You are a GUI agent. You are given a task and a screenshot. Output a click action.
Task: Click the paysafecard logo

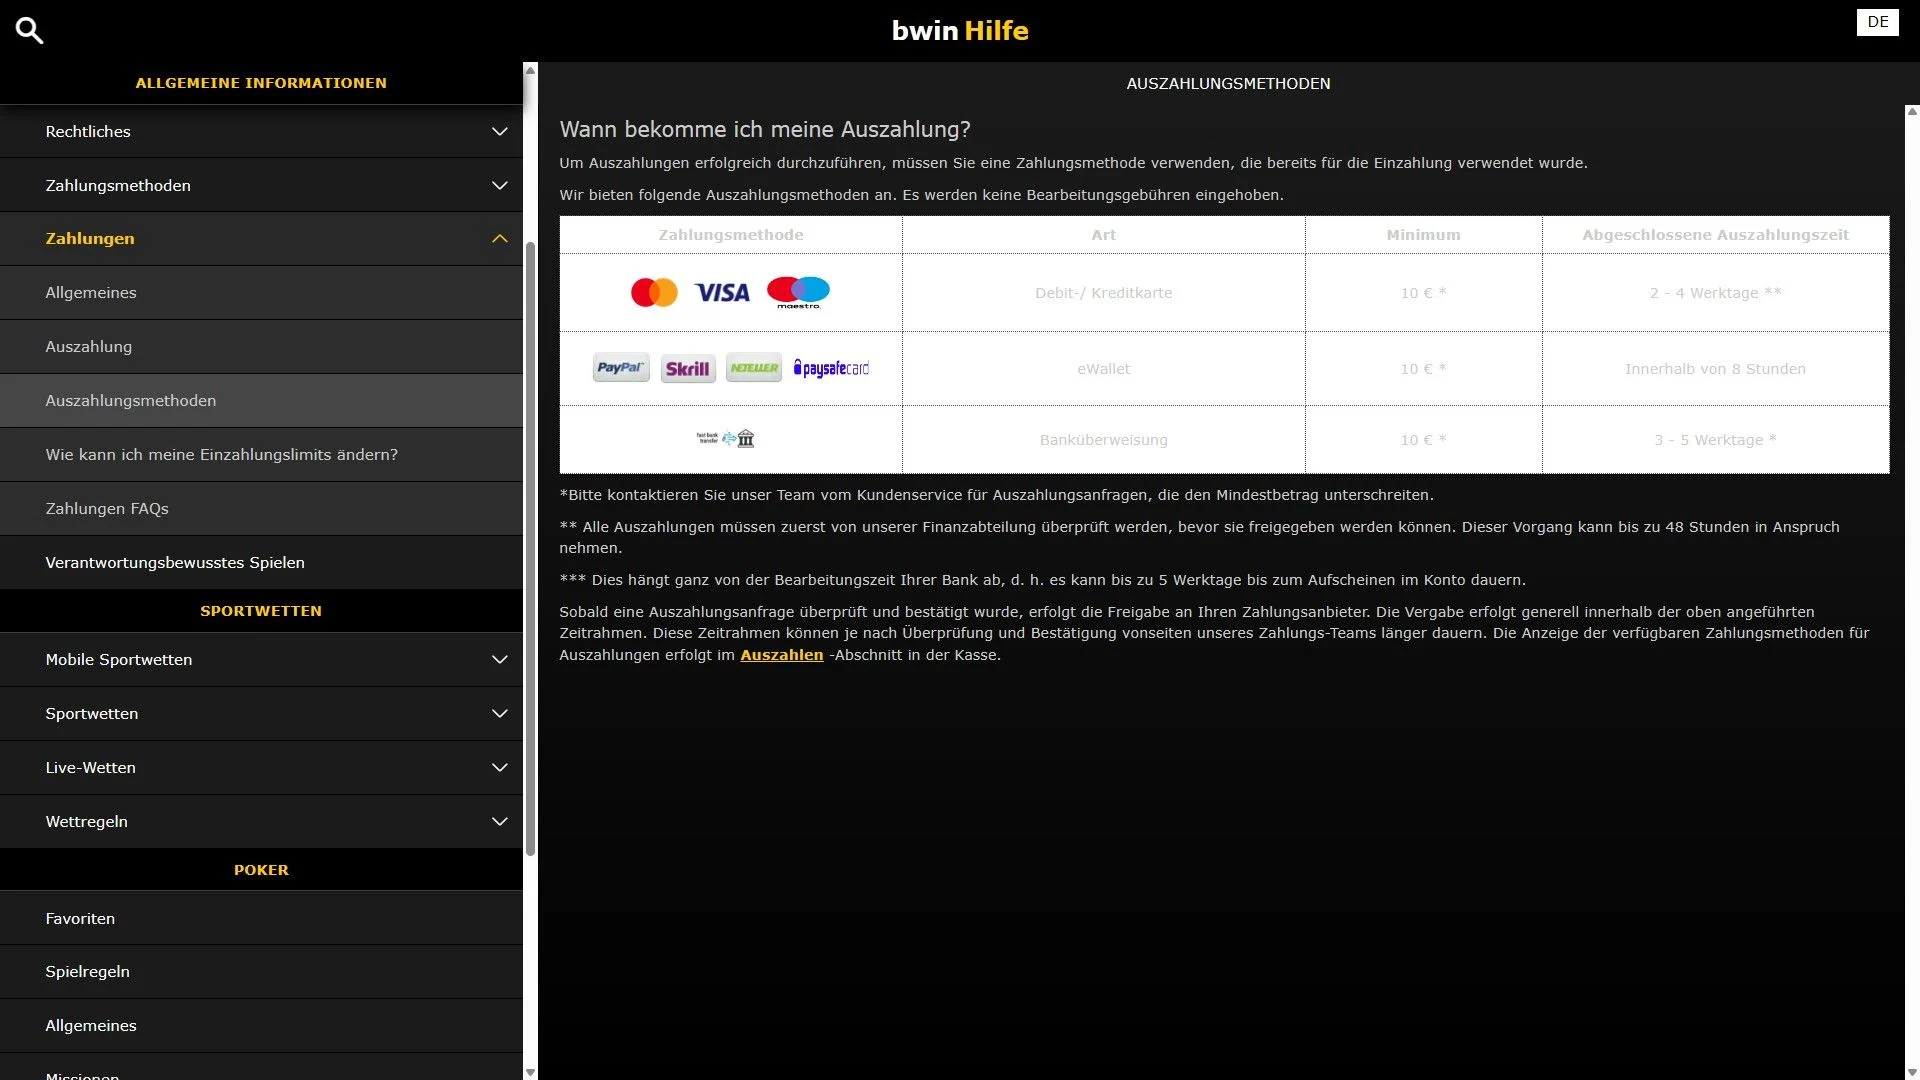click(831, 368)
